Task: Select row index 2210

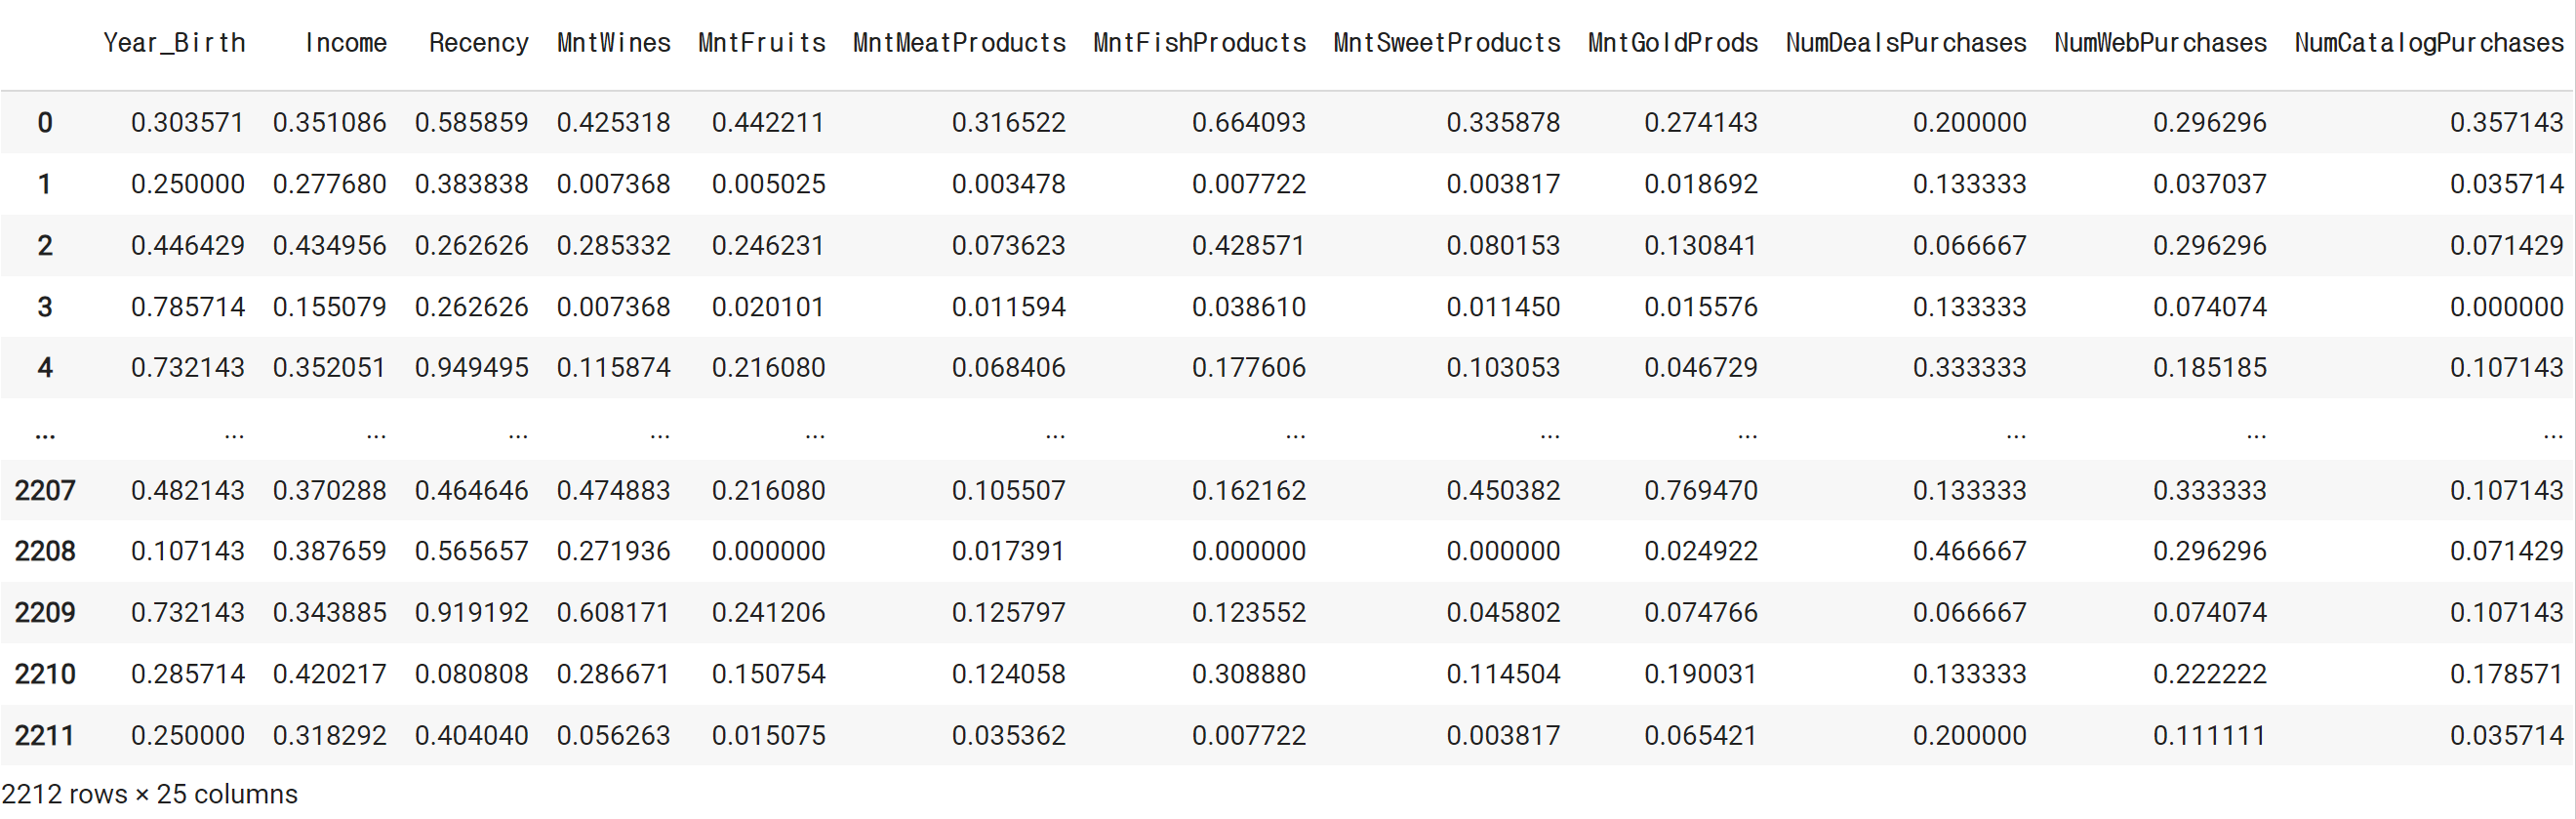Action: pyautogui.click(x=45, y=674)
